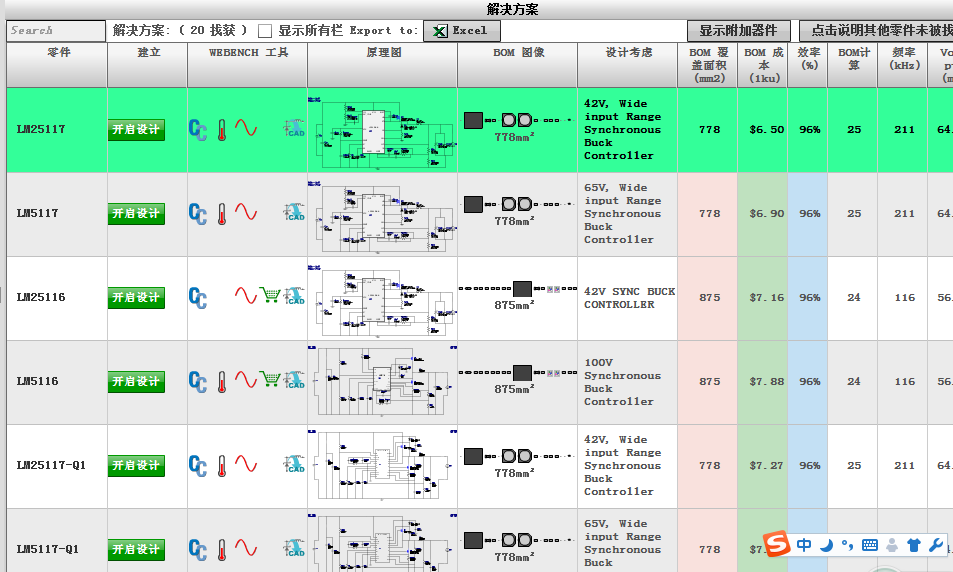Click the LM25117-Q1 CC compensation icon
Image resolution: width=953 pixels, height=572 pixels.
pos(198,465)
